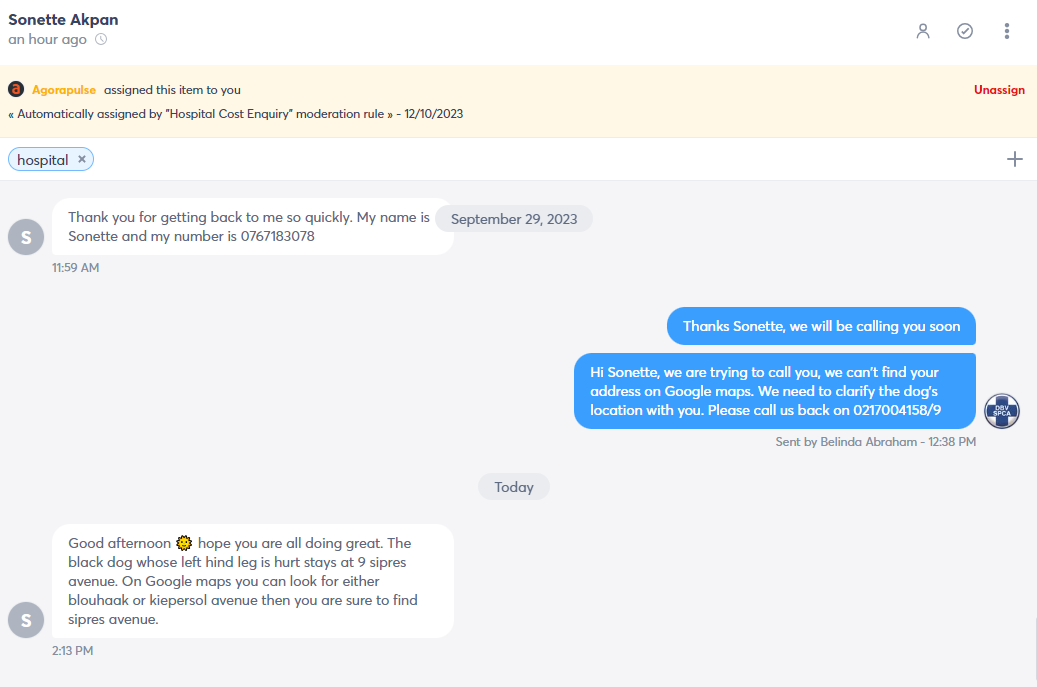This screenshot has height=687, width=1037.
Task: Click the Agorapulse name link
Action: click(x=63, y=90)
